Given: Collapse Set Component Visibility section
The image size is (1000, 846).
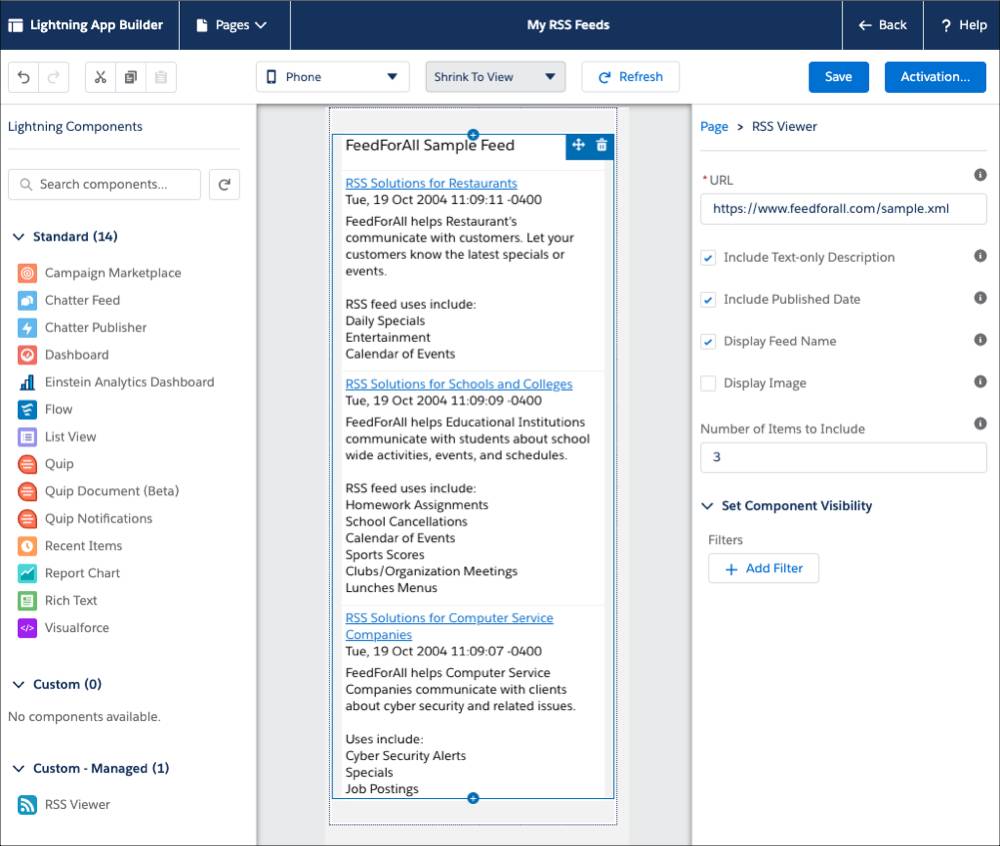Looking at the screenshot, I should [x=707, y=506].
